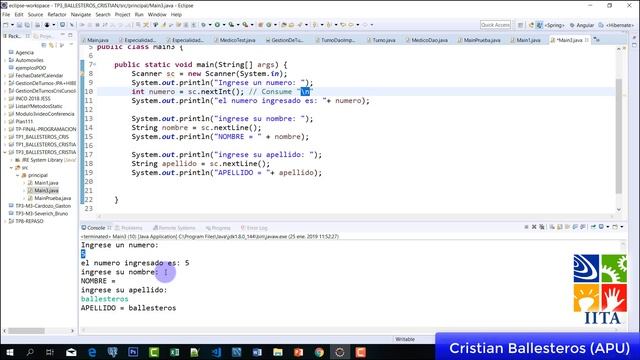The width and height of the screenshot is (640, 360).
Task: Open Source menu
Action: pyautogui.click(x=35, y=14)
